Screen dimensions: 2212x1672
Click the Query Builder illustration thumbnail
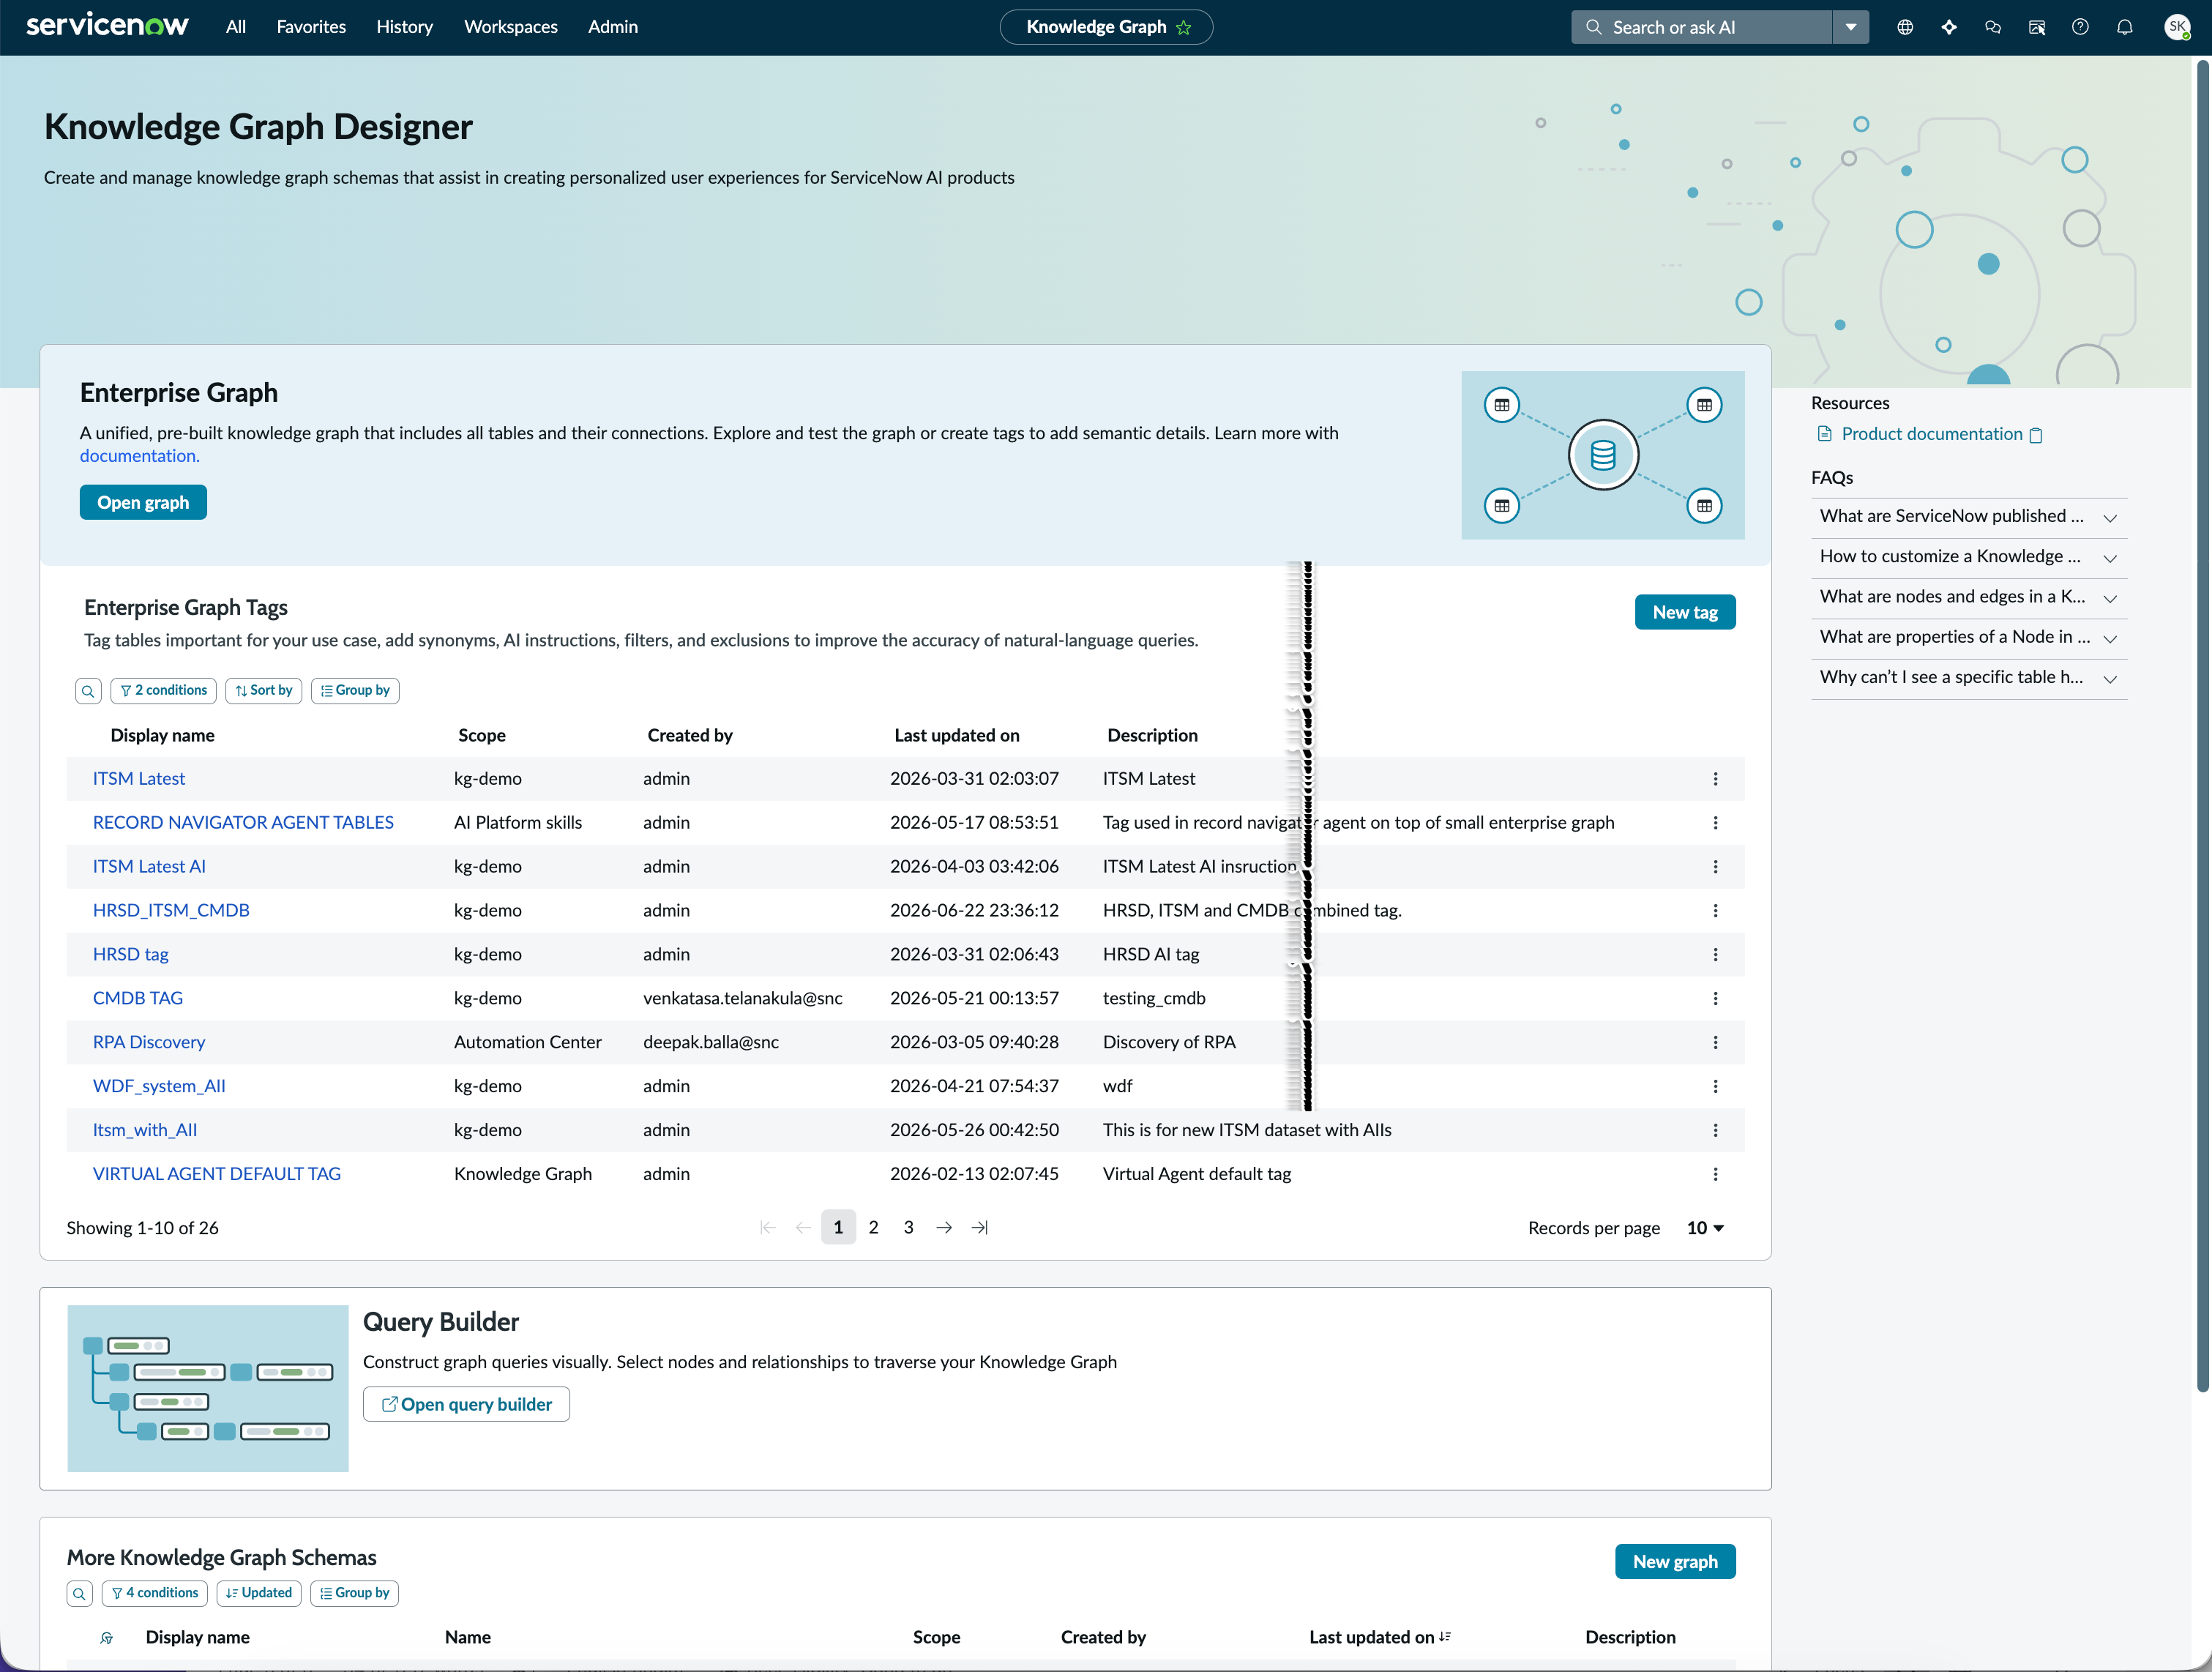(208, 1389)
